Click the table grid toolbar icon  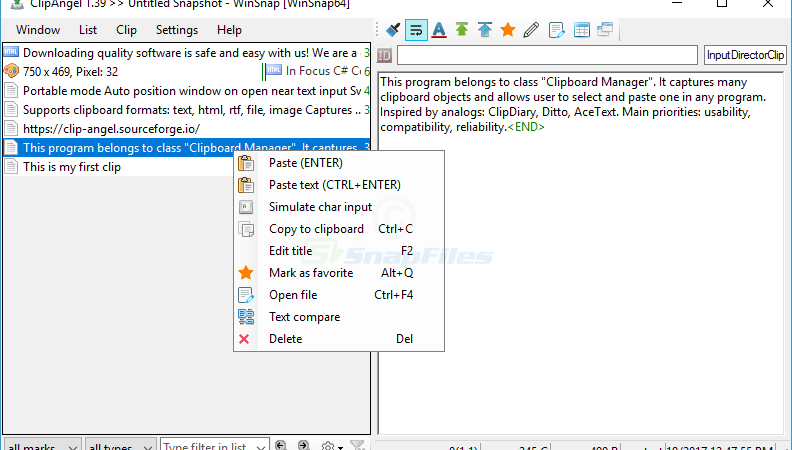coord(581,30)
